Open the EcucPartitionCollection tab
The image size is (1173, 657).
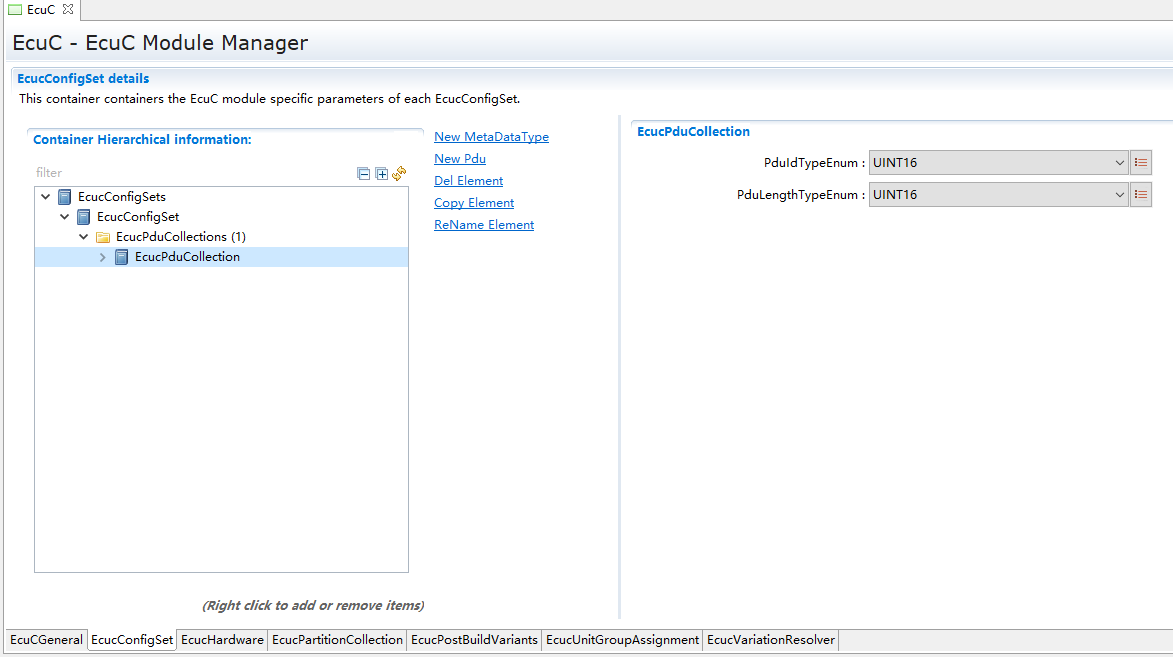tap(337, 640)
